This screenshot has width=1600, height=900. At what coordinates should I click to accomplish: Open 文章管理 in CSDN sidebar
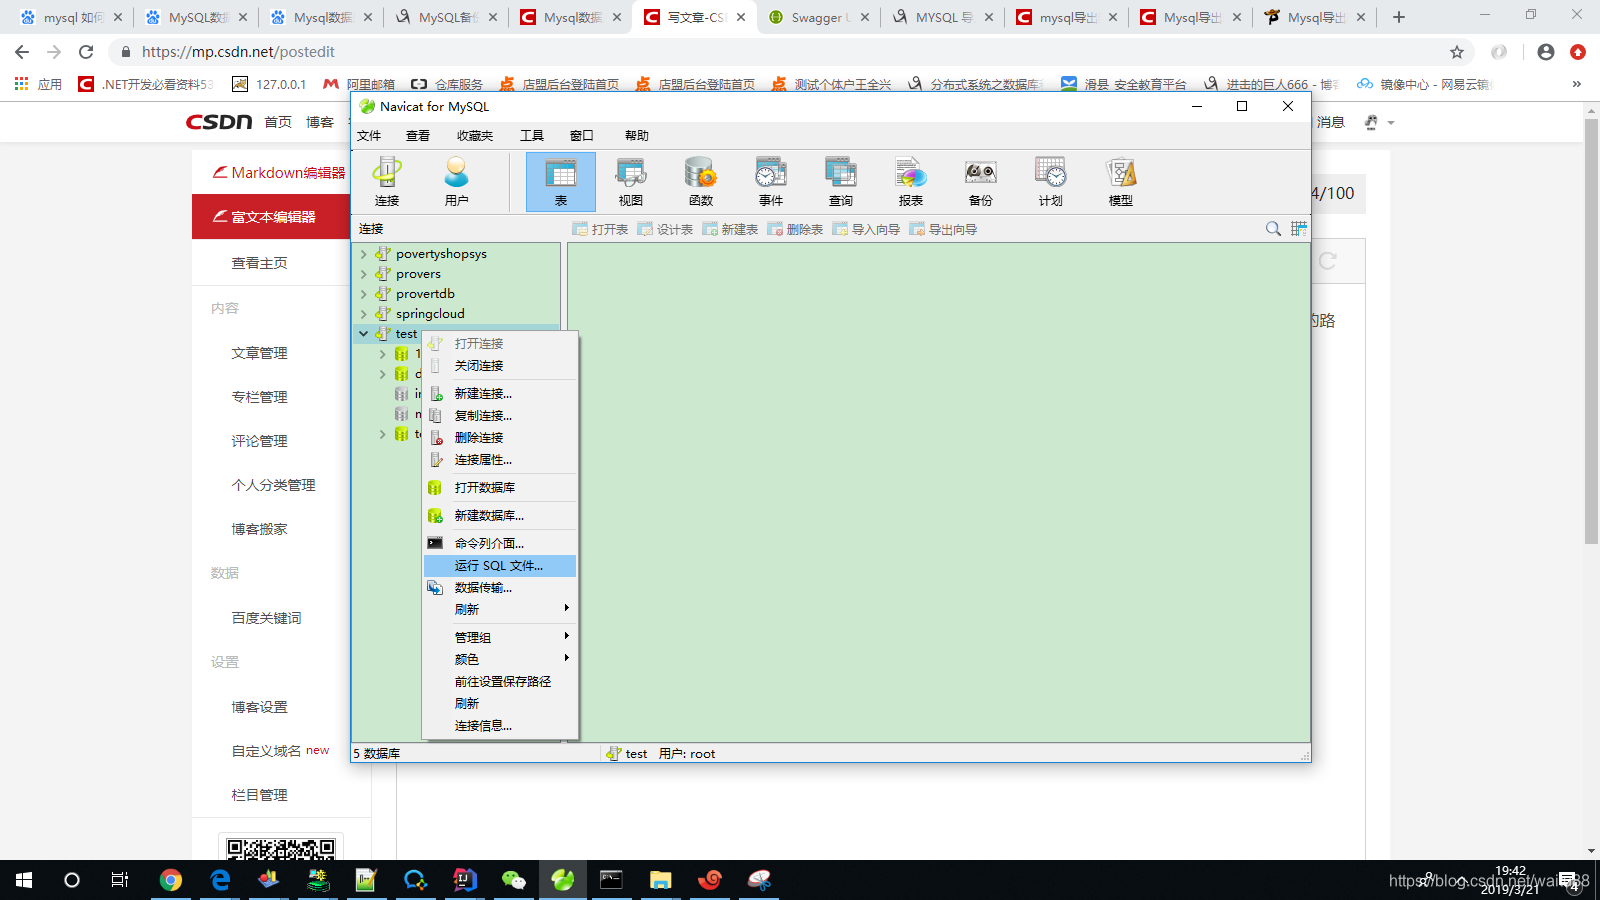[259, 353]
